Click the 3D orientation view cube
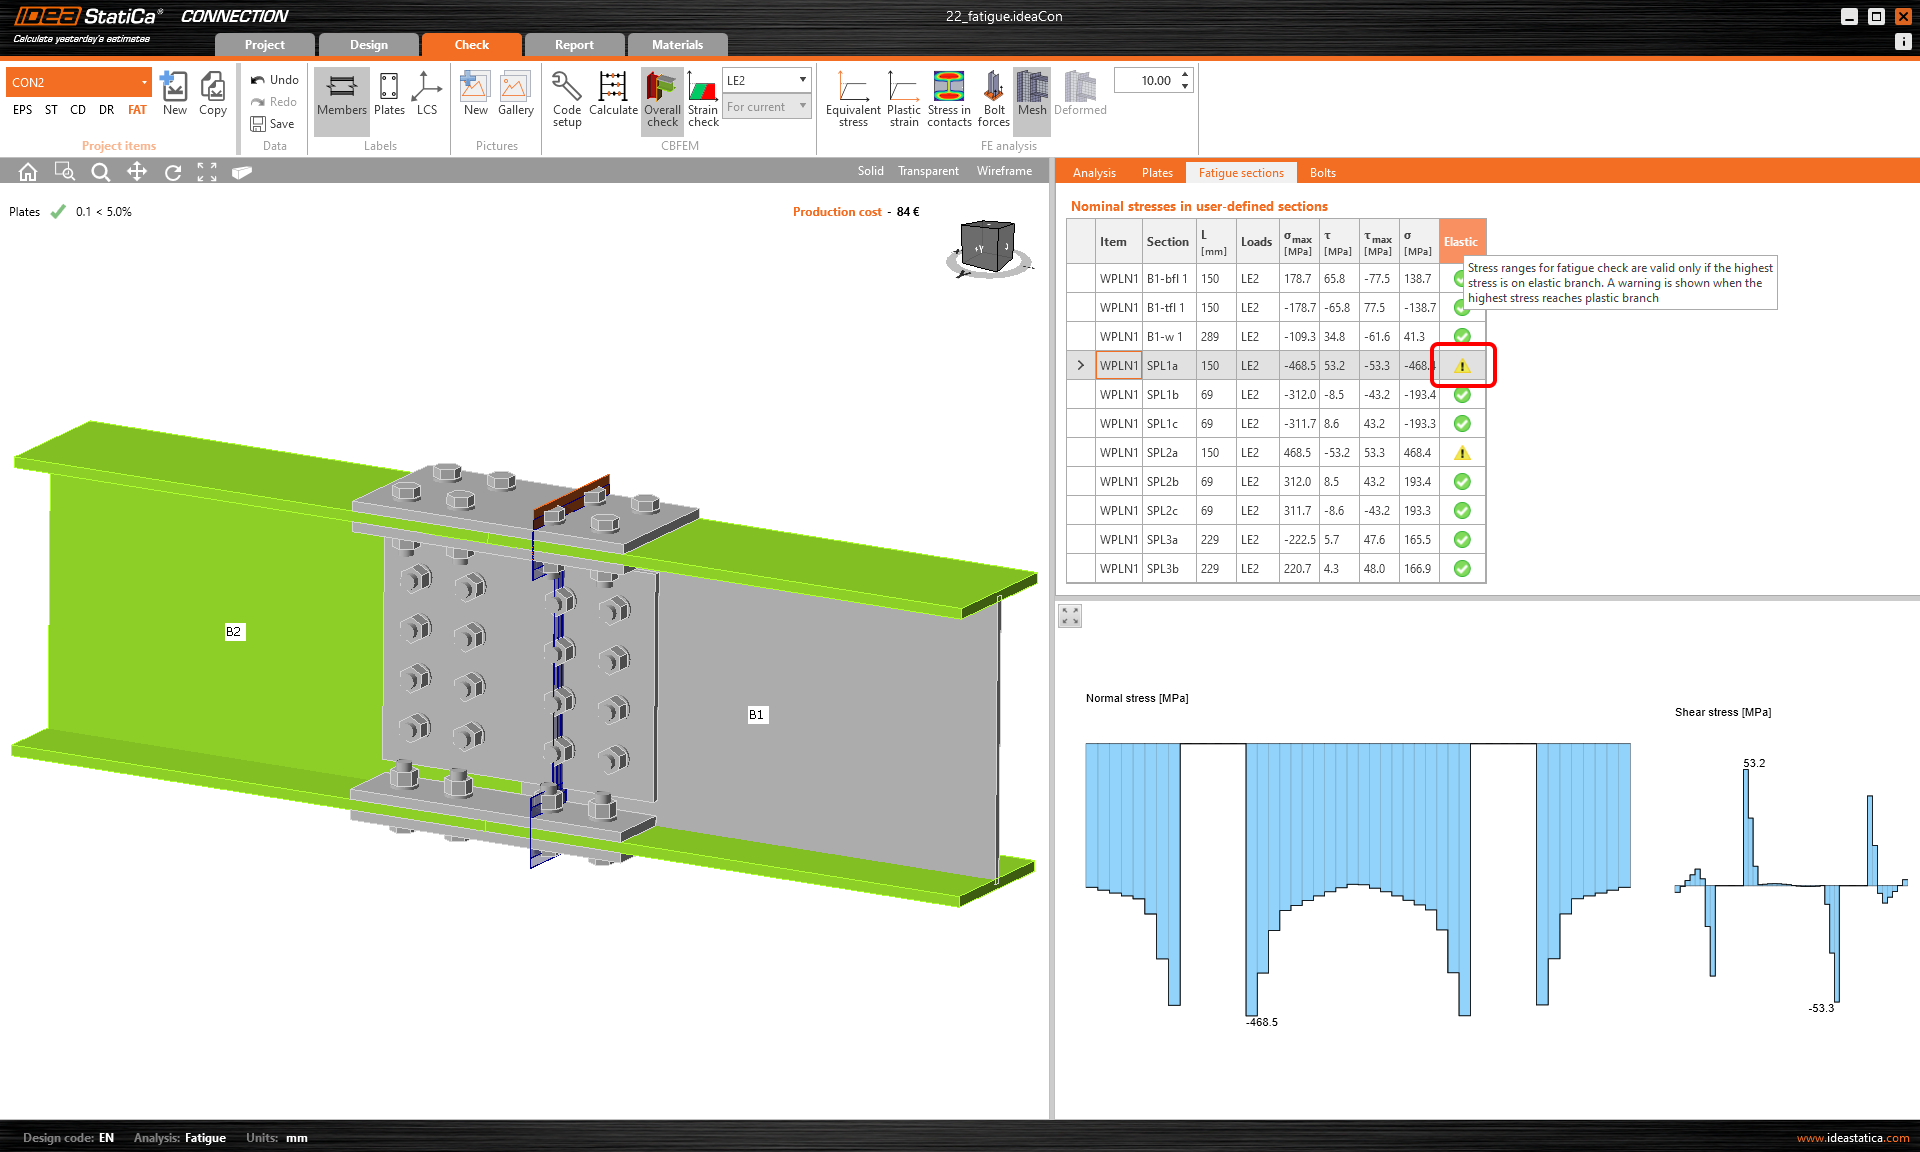 [x=987, y=246]
